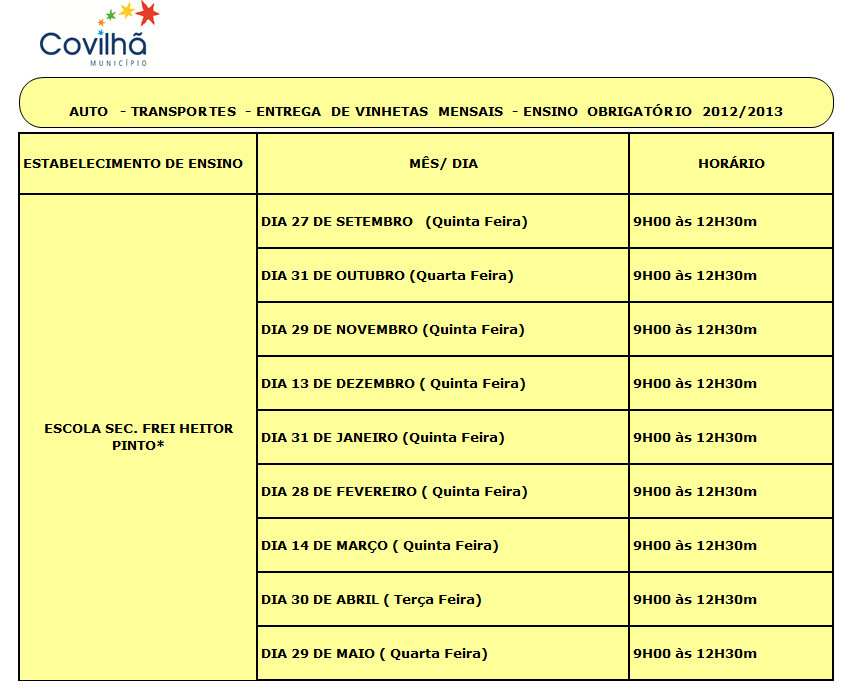Viewport: 845px width, 693px height.
Task: Select the Horário column header
Action: pyautogui.click(x=731, y=163)
